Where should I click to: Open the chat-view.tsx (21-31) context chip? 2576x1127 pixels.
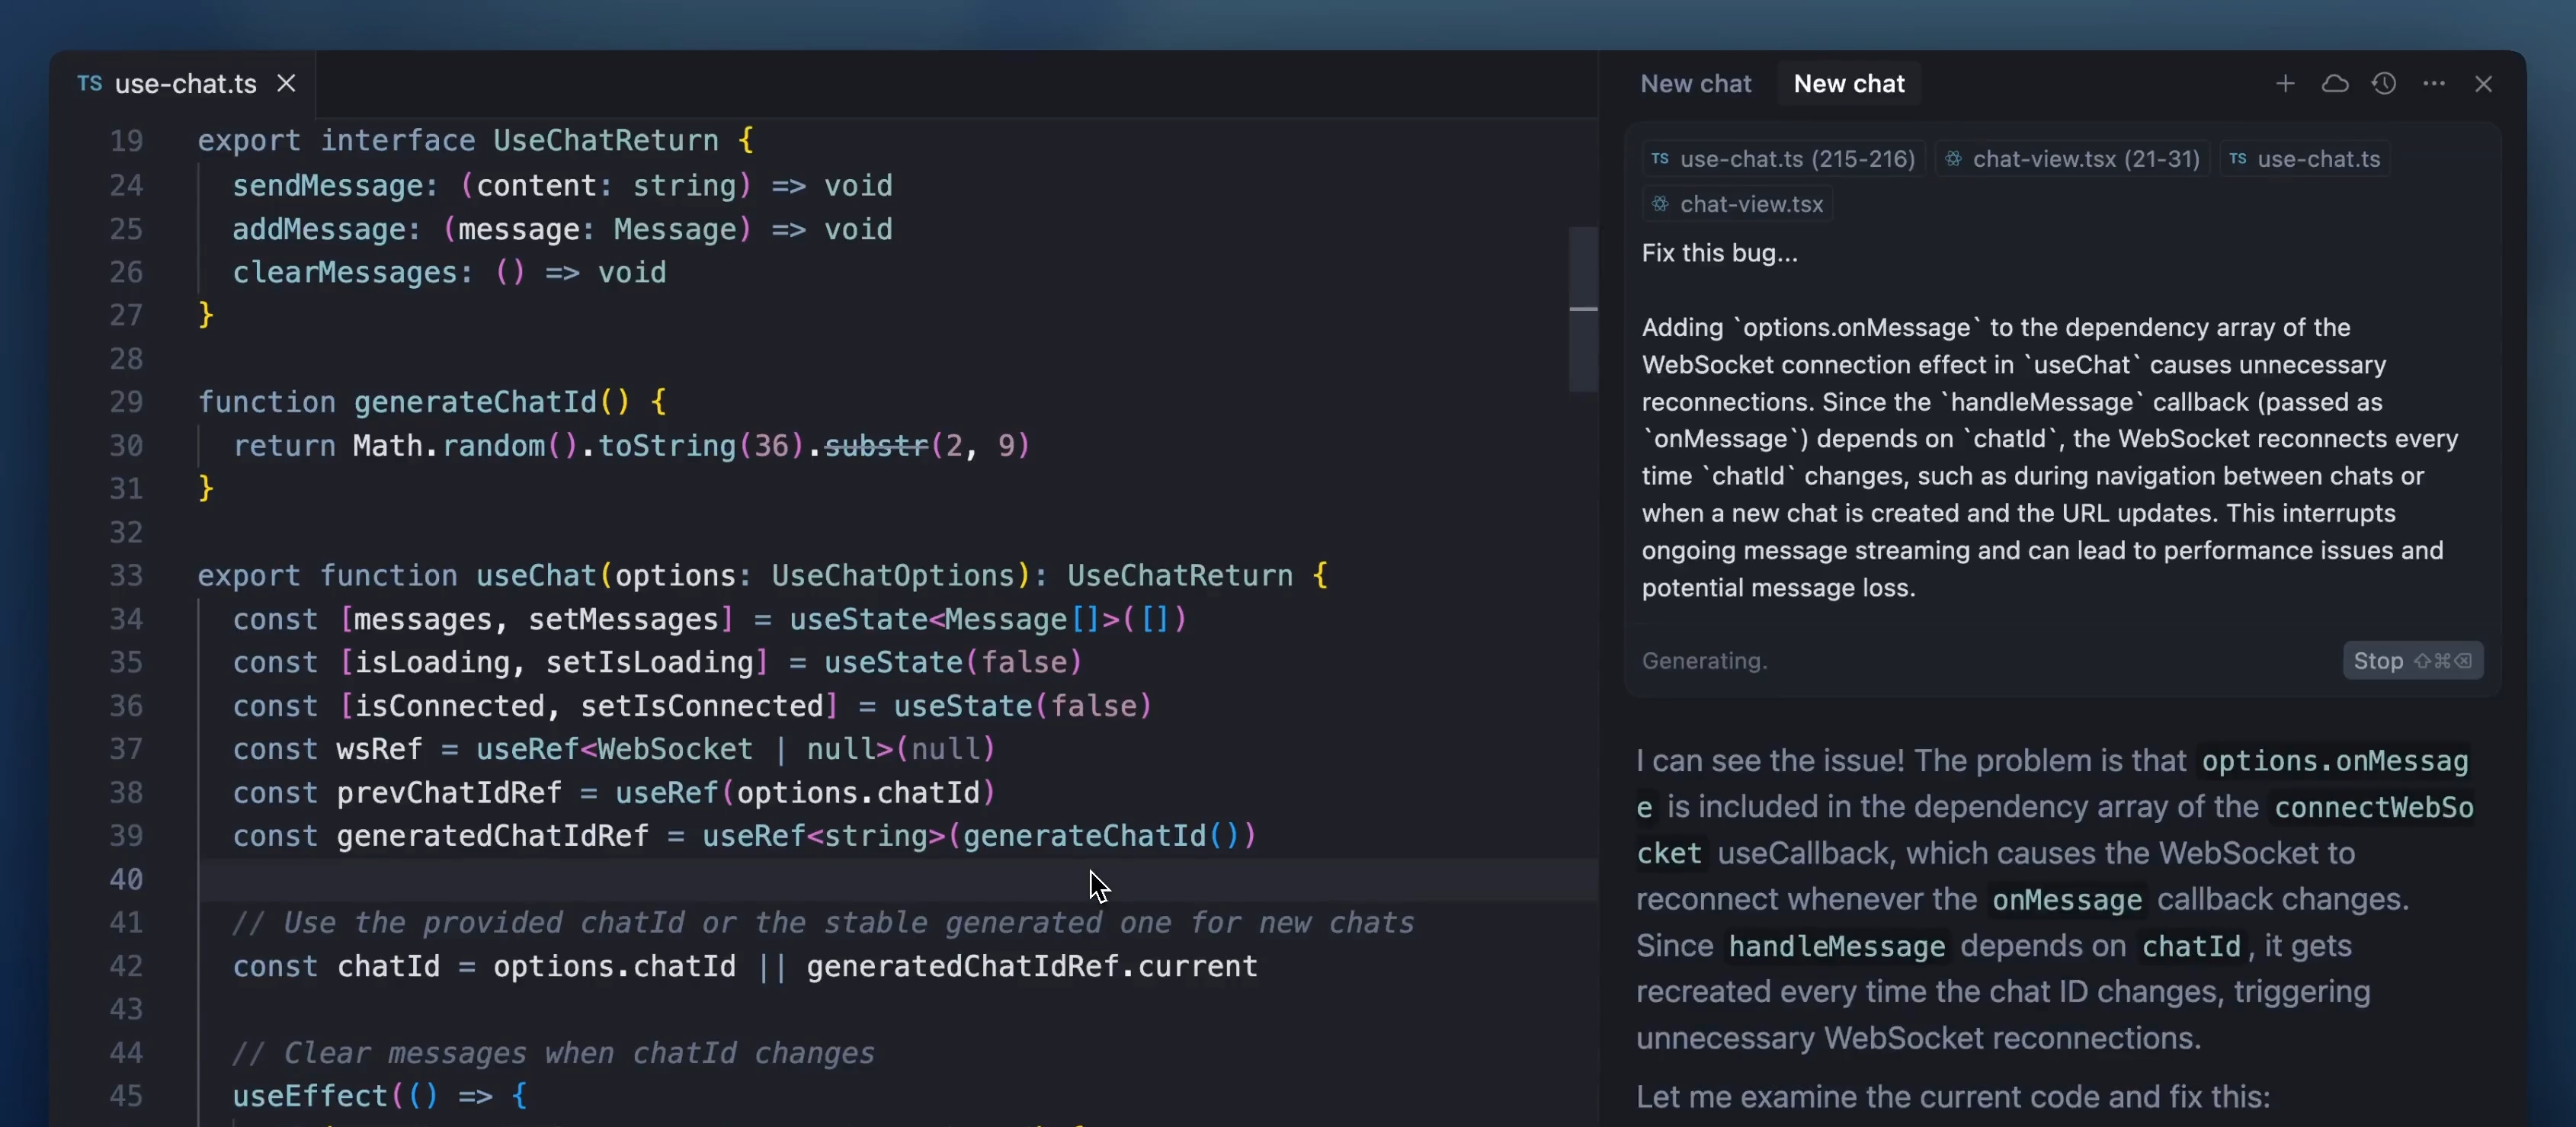[2072, 159]
